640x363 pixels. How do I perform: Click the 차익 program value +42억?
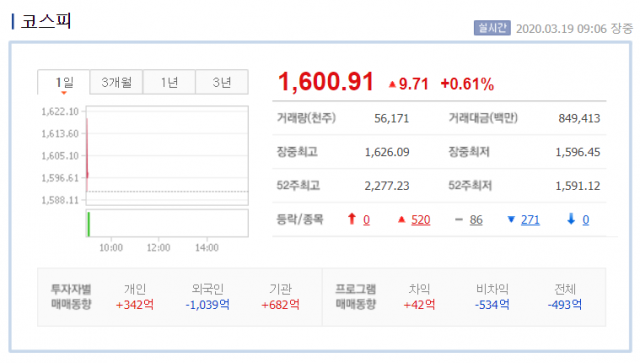(419, 305)
